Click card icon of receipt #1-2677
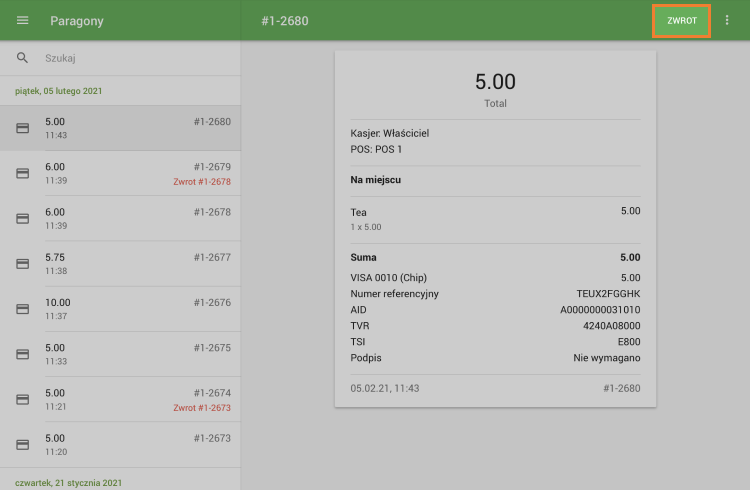Image resolution: width=750 pixels, height=490 pixels. pos(22,264)
